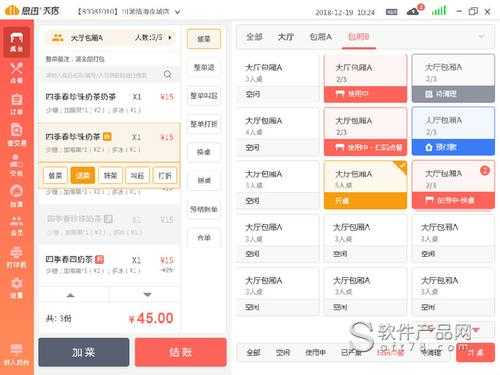500x375 pixels.
Task: Open cloud sync icon with red badge
Action: (414, 11)
